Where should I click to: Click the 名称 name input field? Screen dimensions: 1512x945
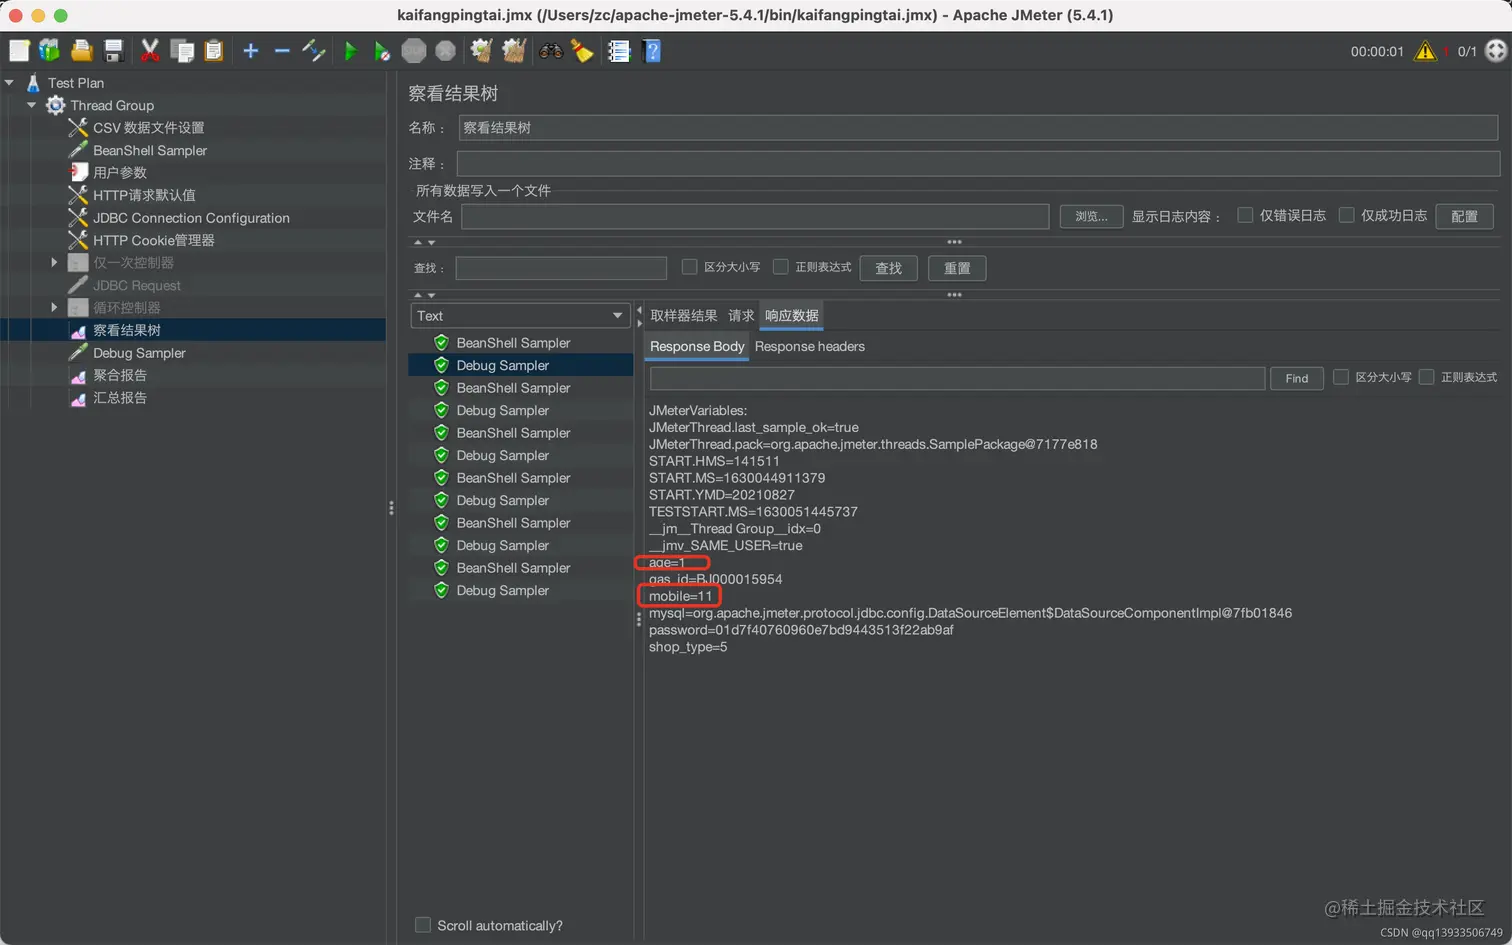978,128
